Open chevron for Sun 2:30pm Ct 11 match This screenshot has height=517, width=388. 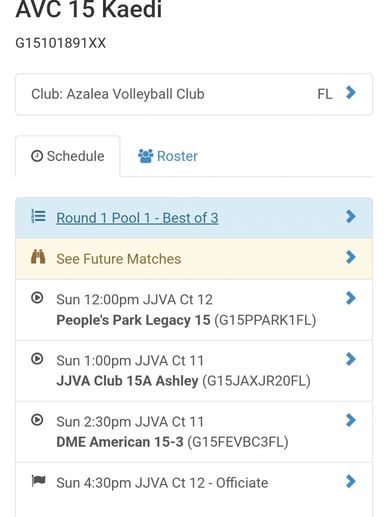coord(351,420)
